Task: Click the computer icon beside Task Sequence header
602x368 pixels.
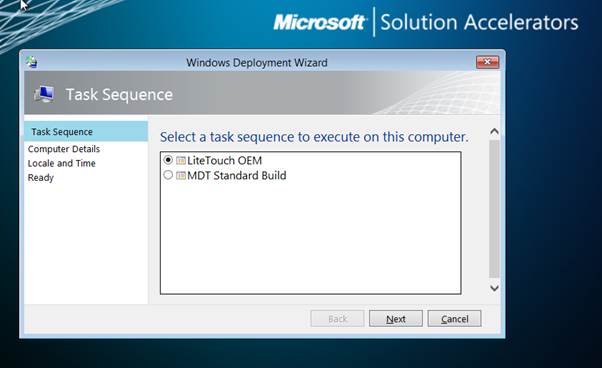Action: coord(44,94)
